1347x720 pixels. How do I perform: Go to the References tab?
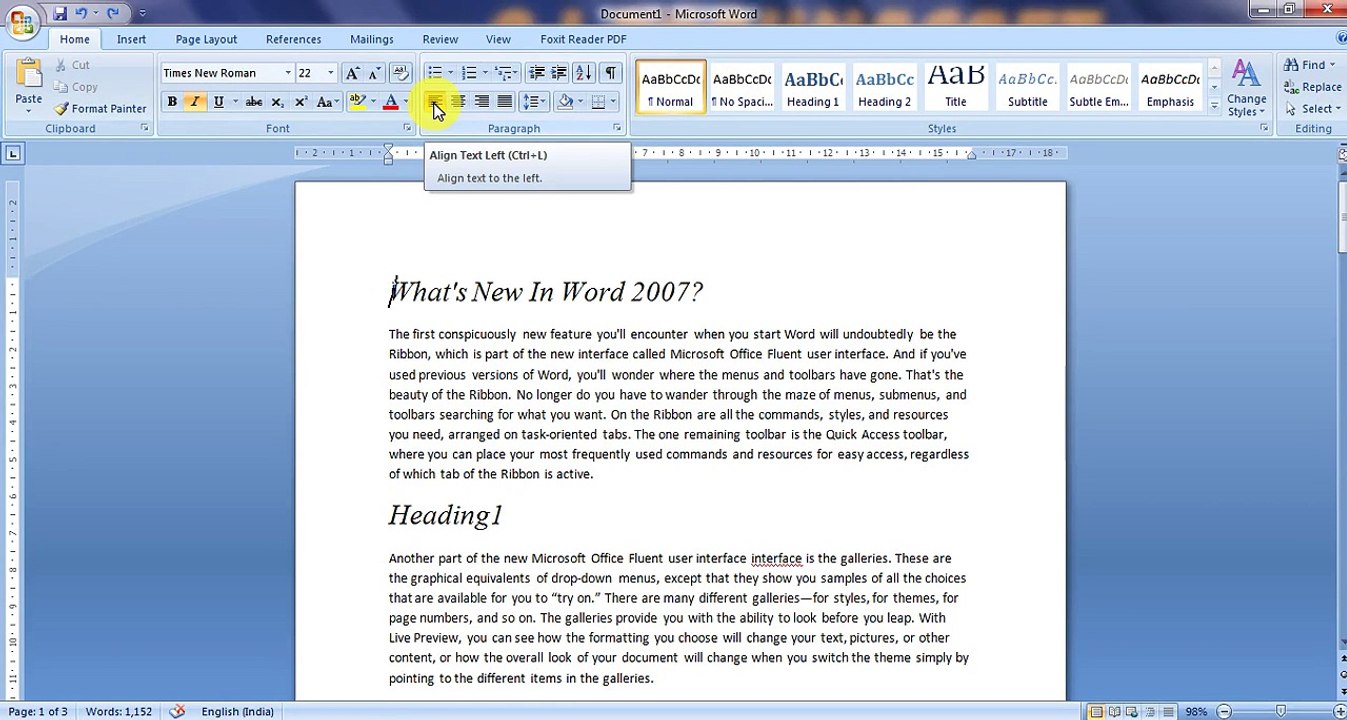coord(293,39)
